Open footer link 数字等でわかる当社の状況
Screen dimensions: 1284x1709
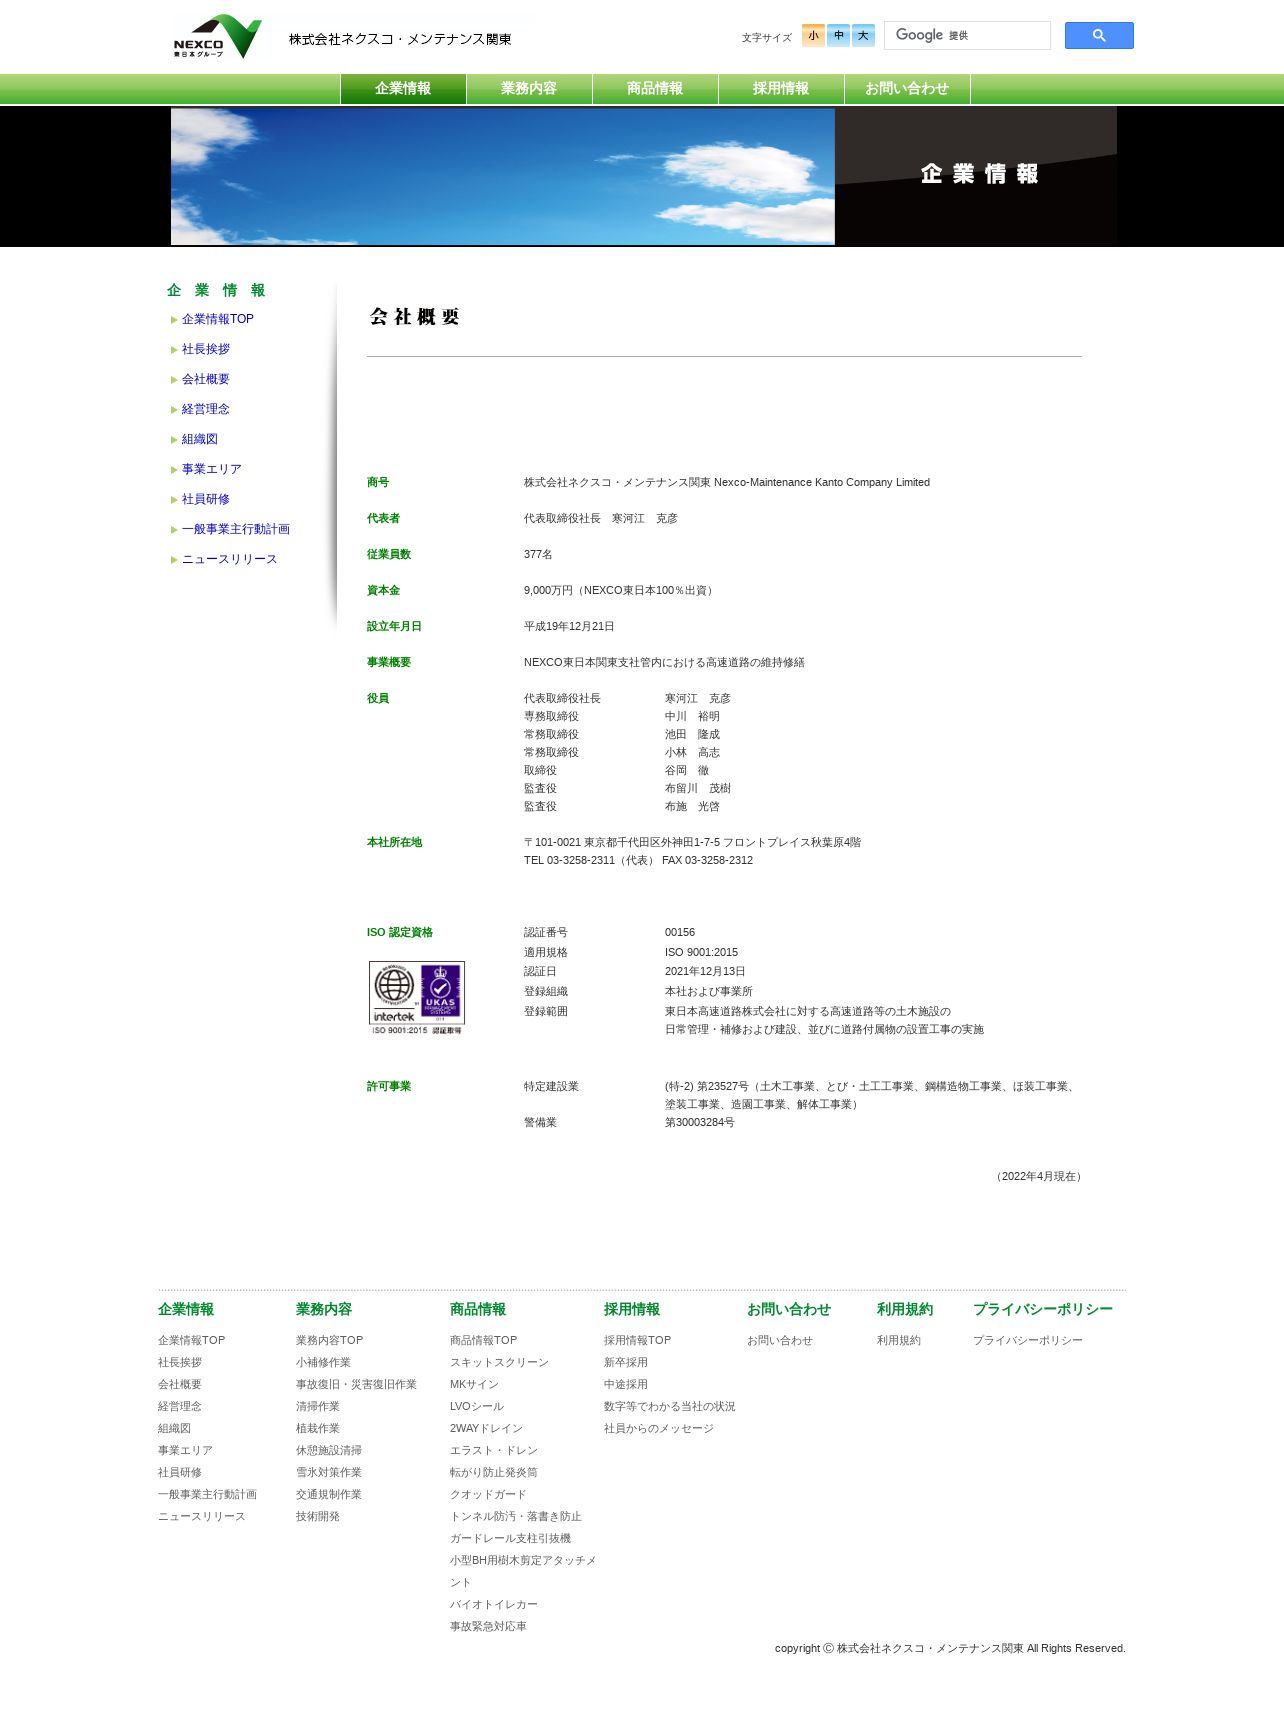670,1406
